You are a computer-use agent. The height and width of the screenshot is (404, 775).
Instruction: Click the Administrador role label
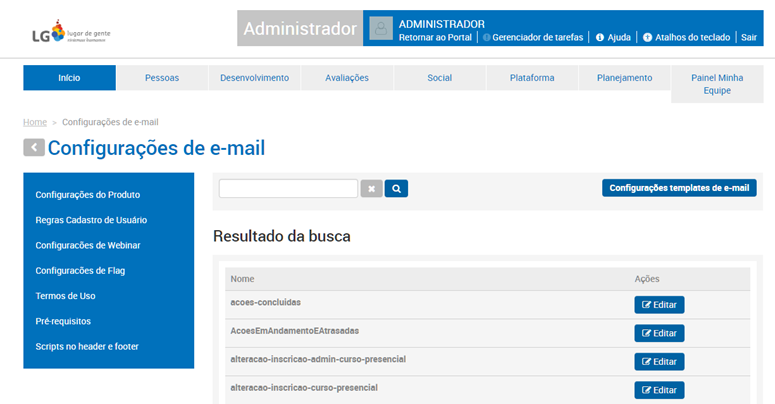(x=300, y=28)
